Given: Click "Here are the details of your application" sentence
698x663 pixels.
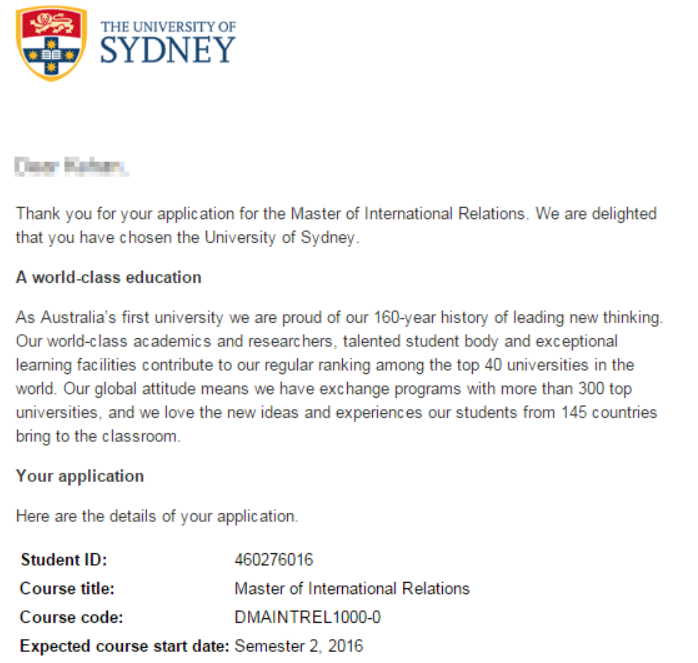Looking at the screenshot, I should 157,517.
